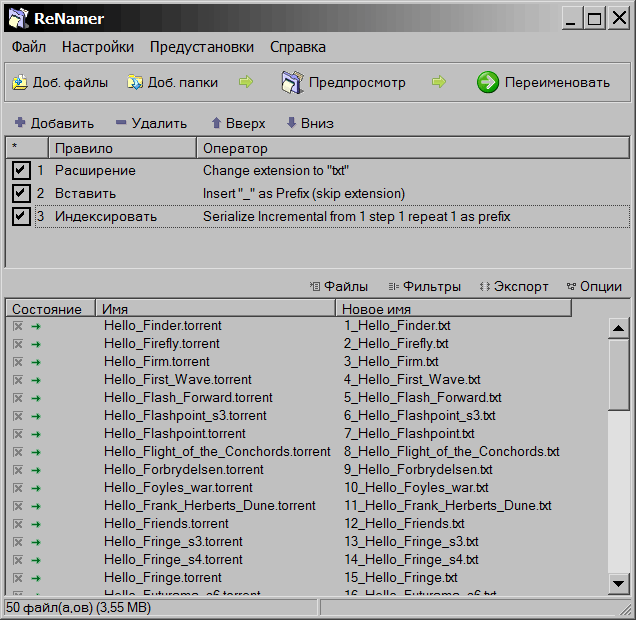This screenshot has height=620, width=636.
Task: Open Предпросмотр preview from the toolbar
Action: click(343, 83)
